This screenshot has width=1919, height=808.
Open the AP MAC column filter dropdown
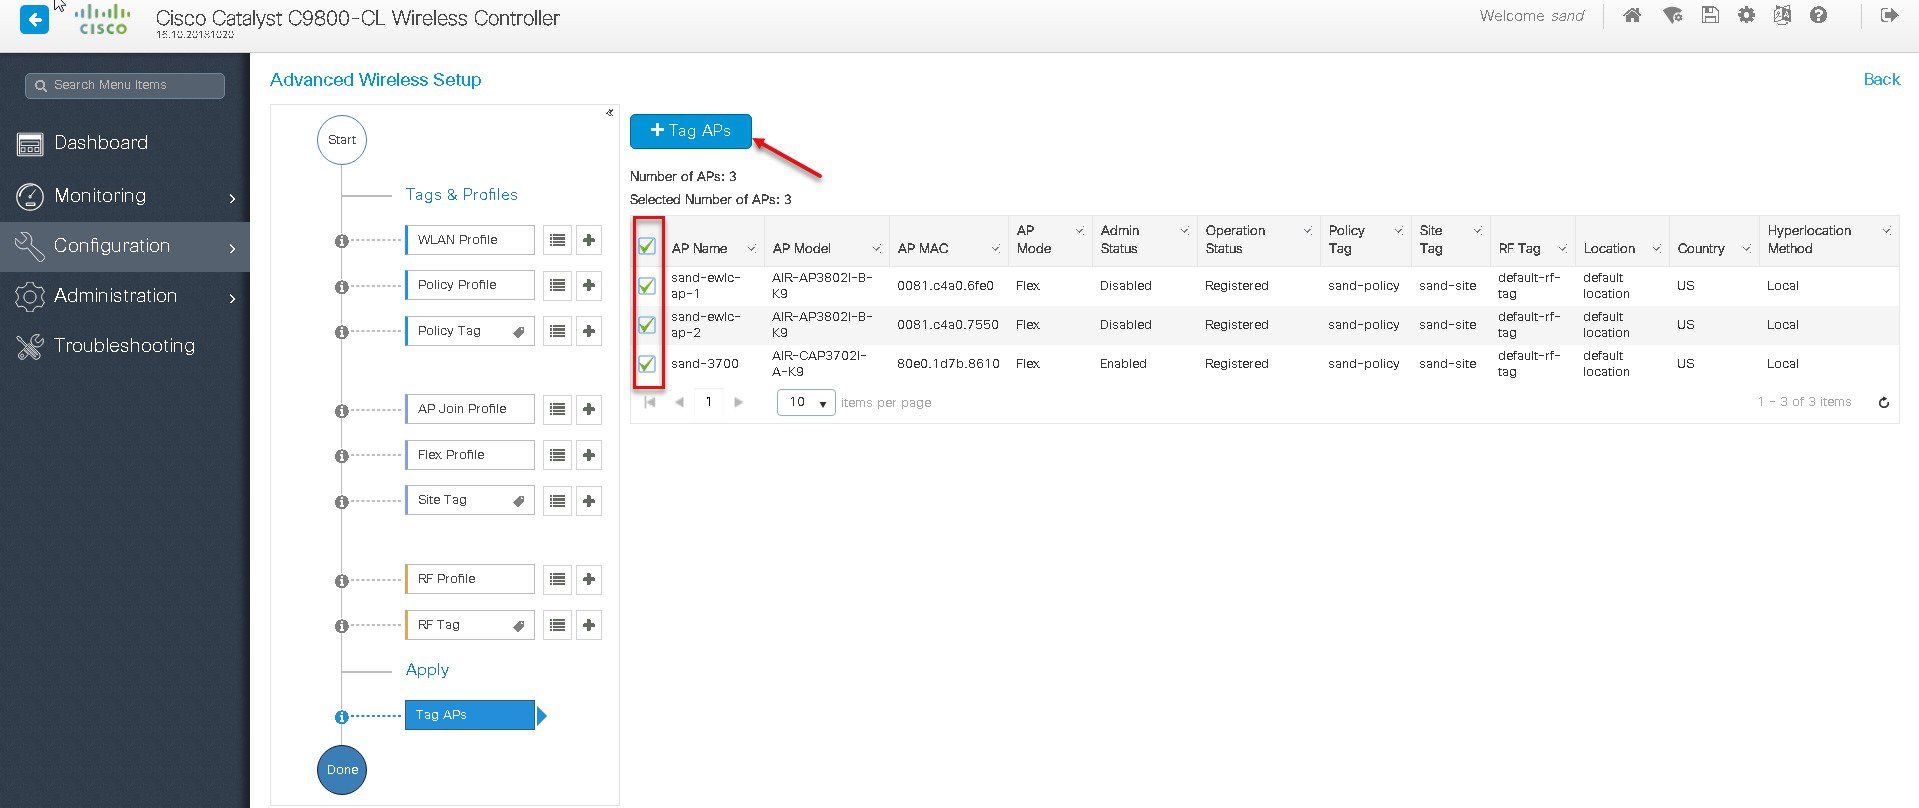(996, 249)
